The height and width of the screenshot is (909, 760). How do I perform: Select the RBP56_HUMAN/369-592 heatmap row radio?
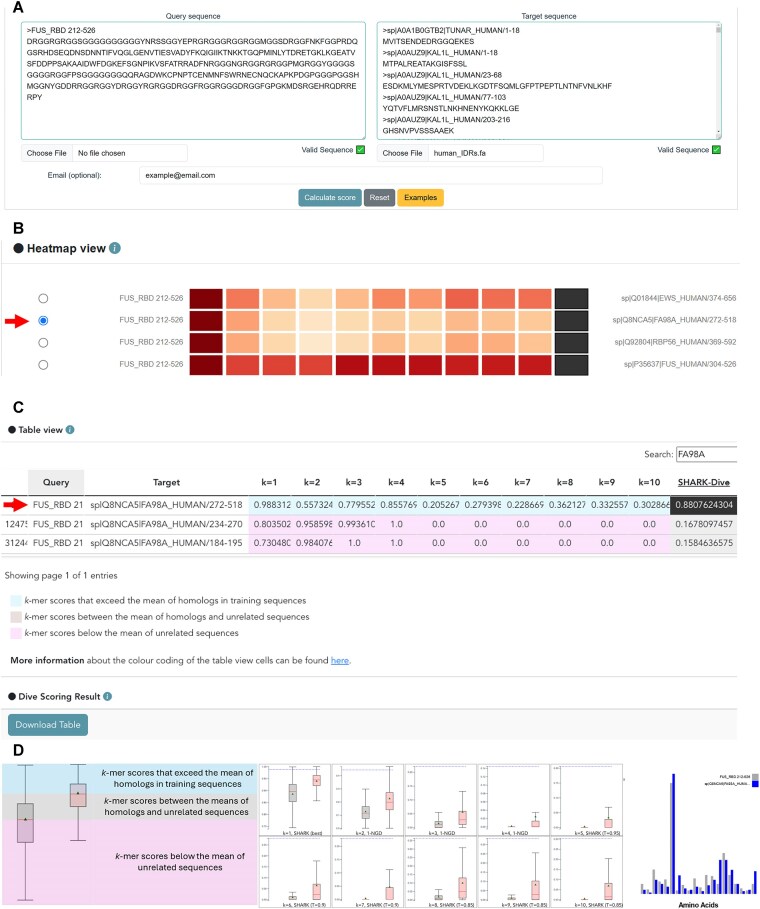click(x=43, y=343)
